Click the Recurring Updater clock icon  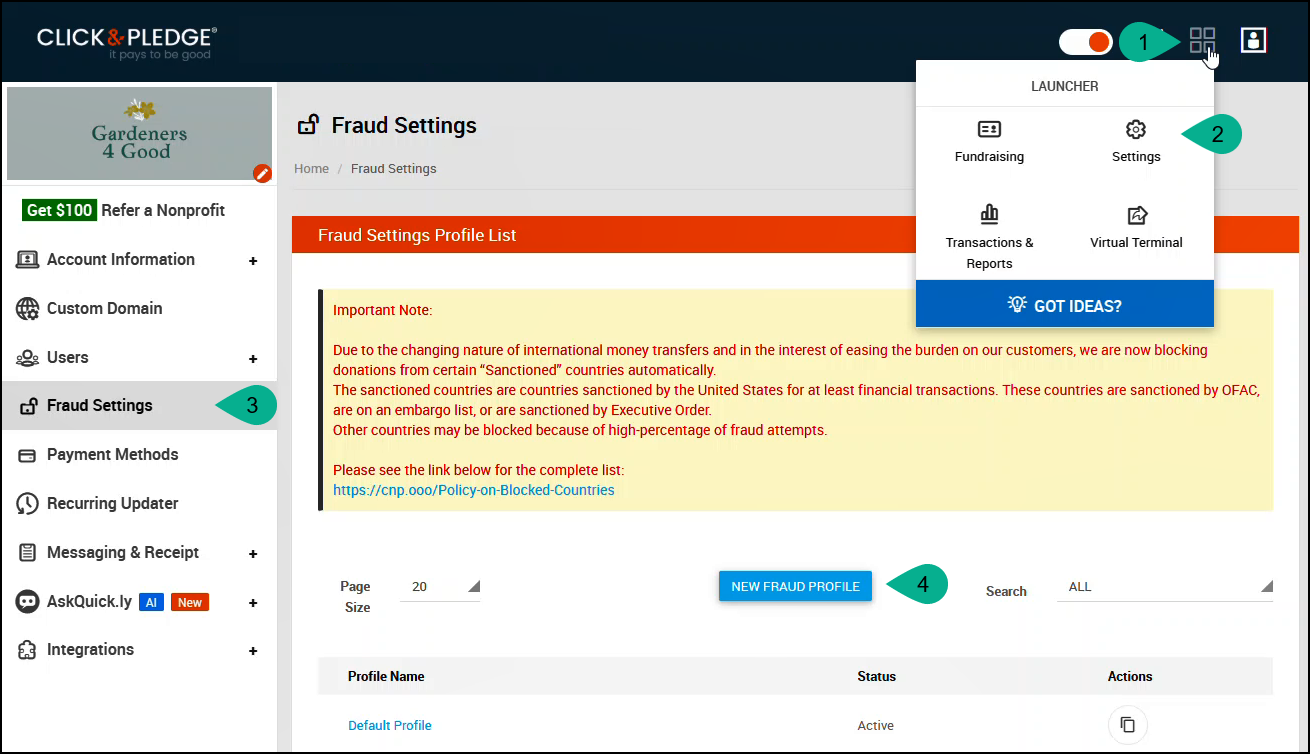[x=28, y=504]
